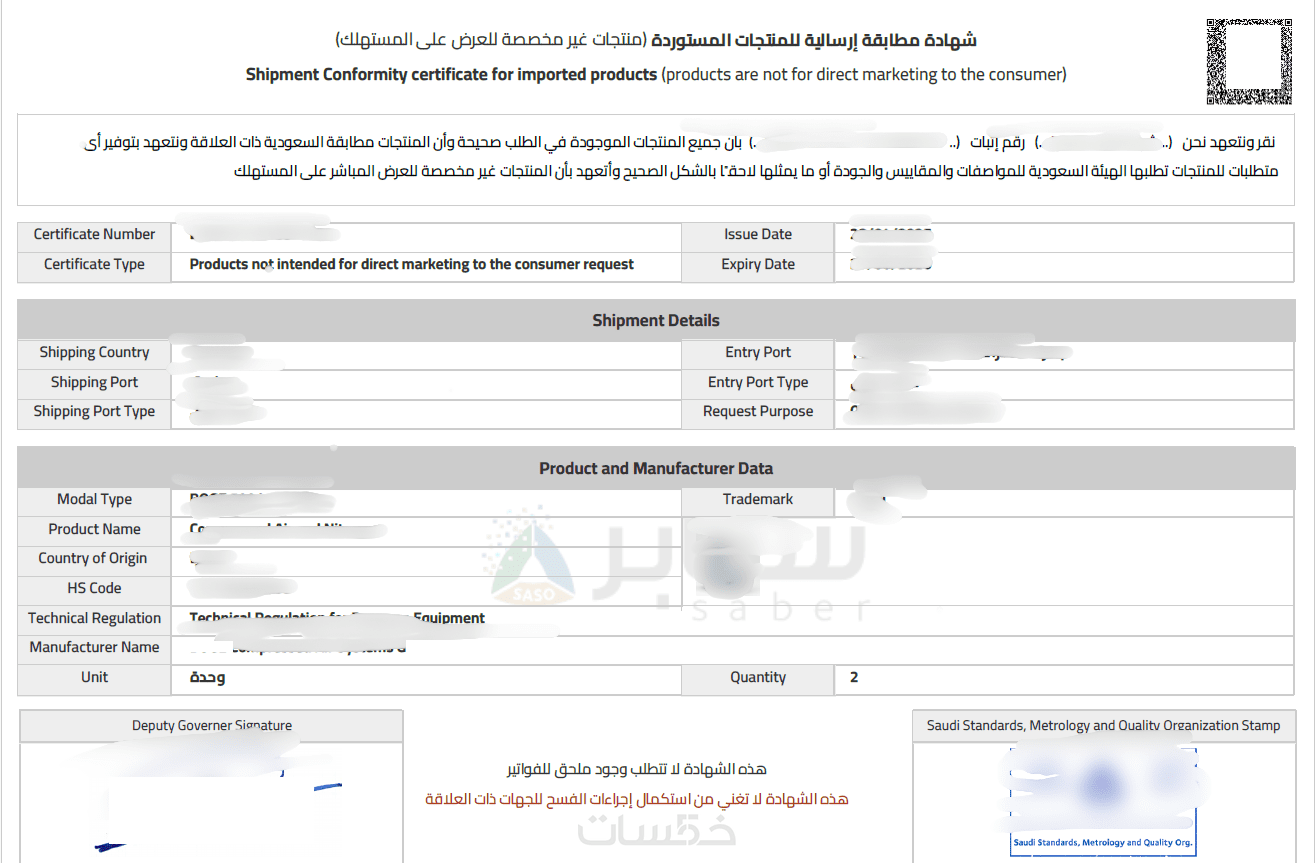This screenshot has height=863, width=1315.
Task: Click the Arabic note 'هذه الشهادة لا تتطلب وجود ملحق للفواتير'
Action: pyautogui.click(x=637, y=769)
